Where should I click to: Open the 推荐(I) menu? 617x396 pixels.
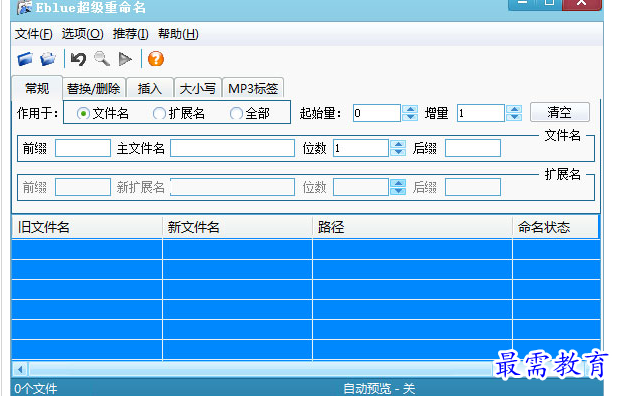[x=130, y=34]
